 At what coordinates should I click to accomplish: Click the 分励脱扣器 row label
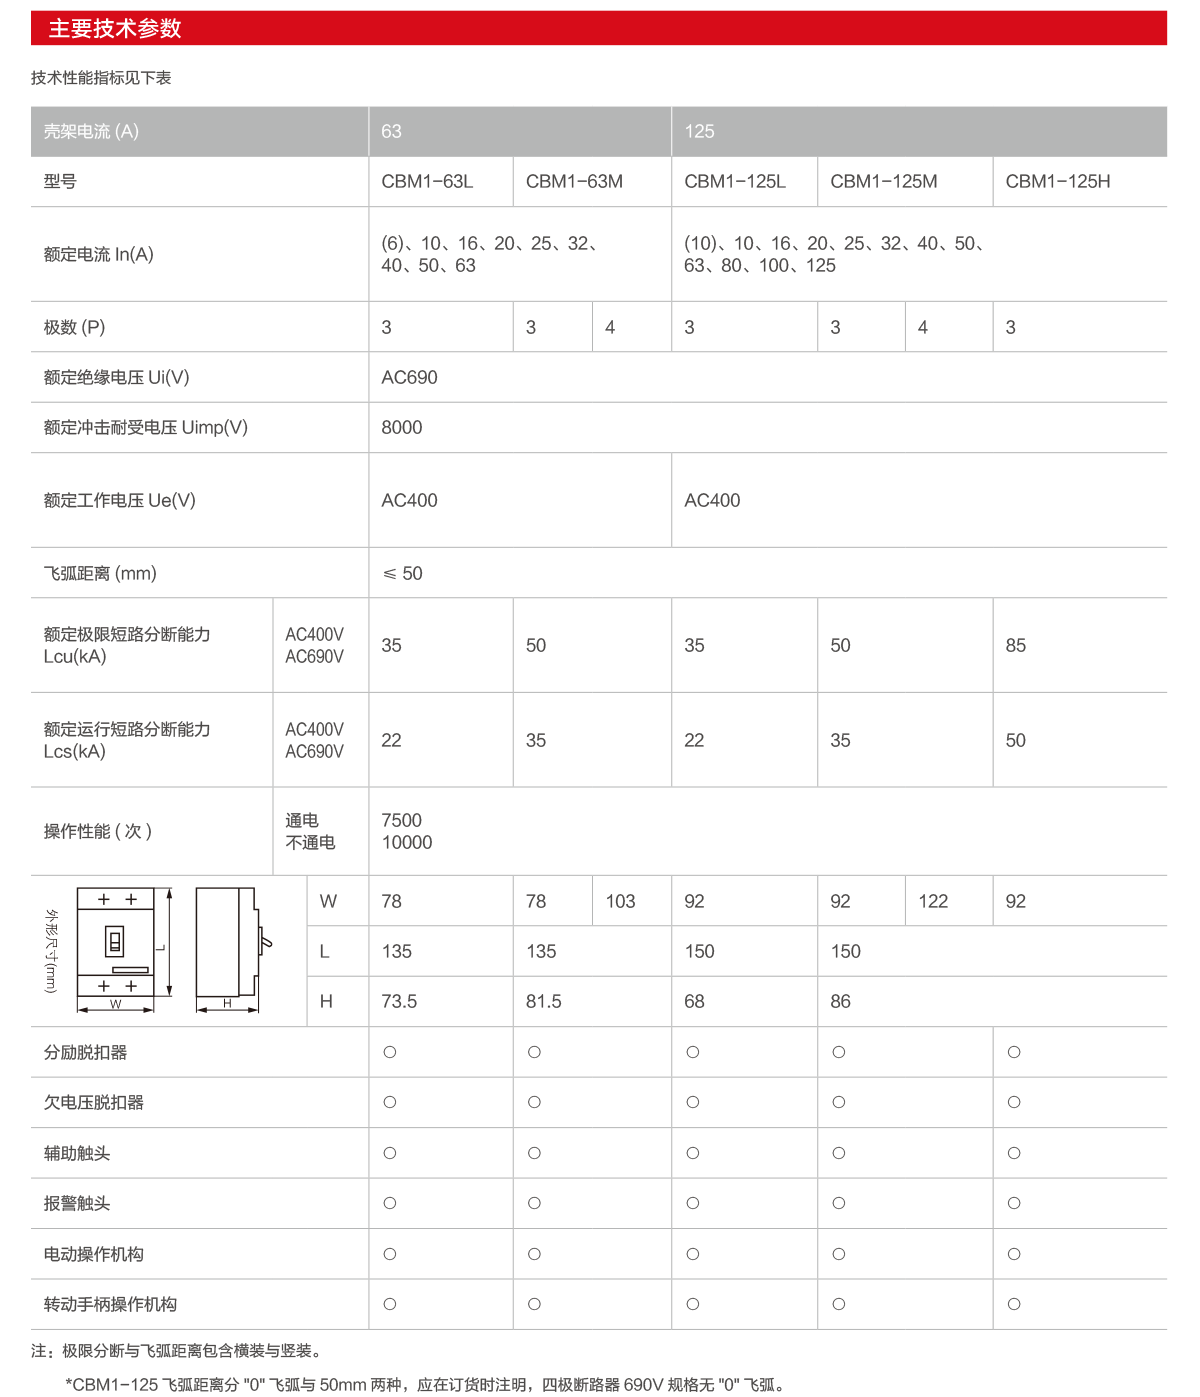[85, 1052]
